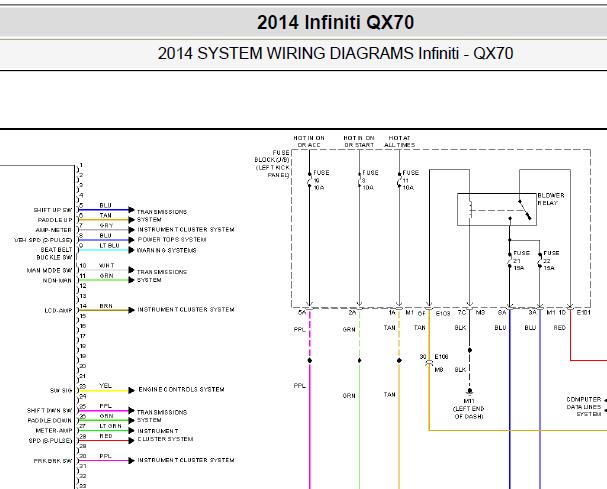Select the 'COMPUTER DATA LINES SYSTEM' reference
Viewport: 607px width, 489px height.
[584, 407]
